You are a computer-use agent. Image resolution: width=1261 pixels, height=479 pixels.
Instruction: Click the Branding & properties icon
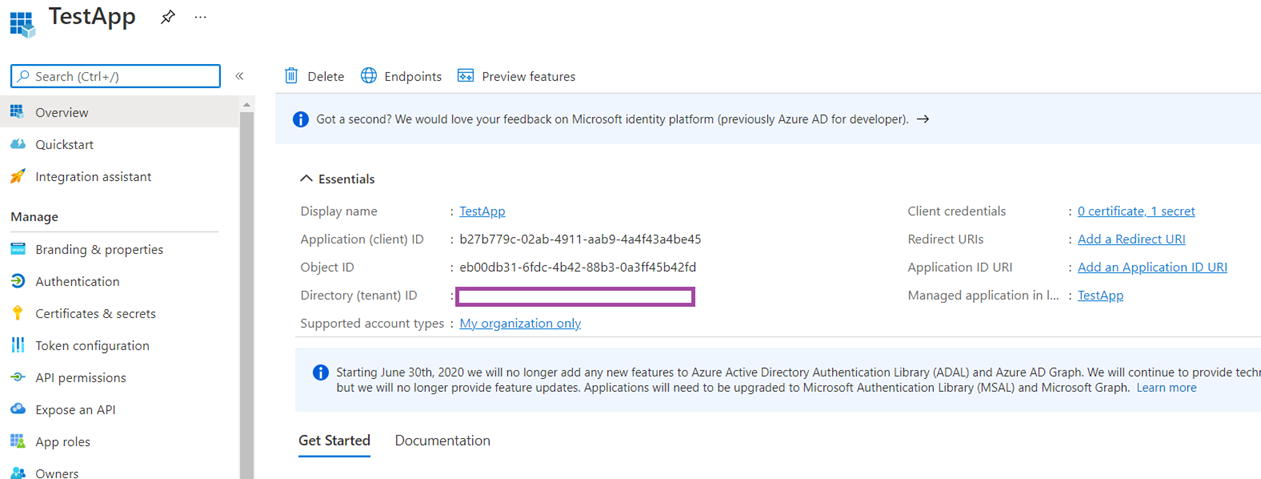pos(18,249)
